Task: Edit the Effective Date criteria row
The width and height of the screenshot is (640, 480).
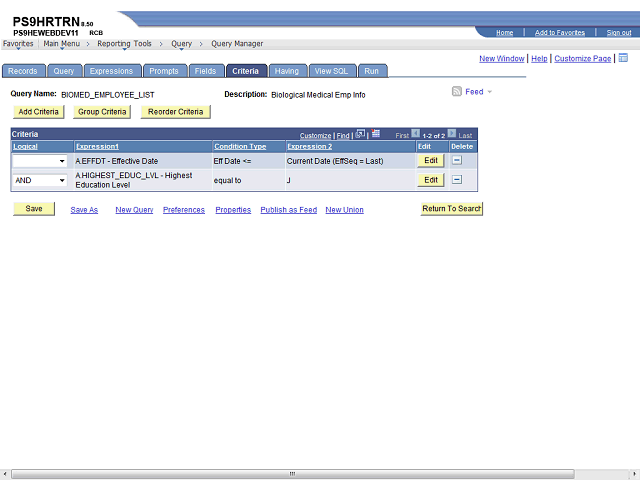Action: tap(431, 160)
